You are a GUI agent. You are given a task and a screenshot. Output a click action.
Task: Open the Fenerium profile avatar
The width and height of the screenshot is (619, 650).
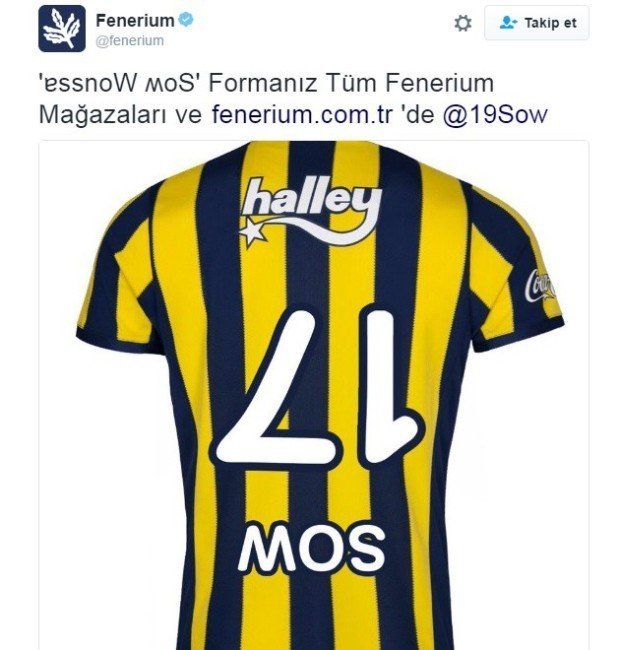click(x=62, y=29)
